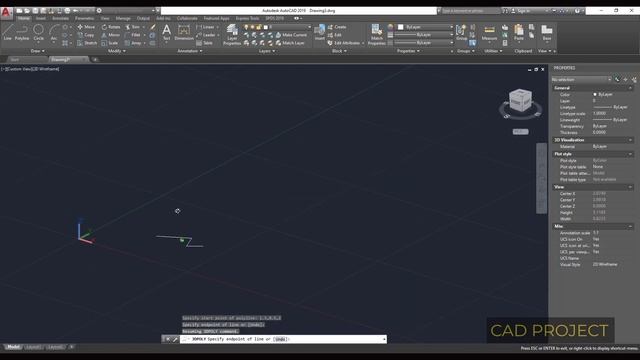
Task: Select the Polyline tool
Action: (x=22, y=32)
